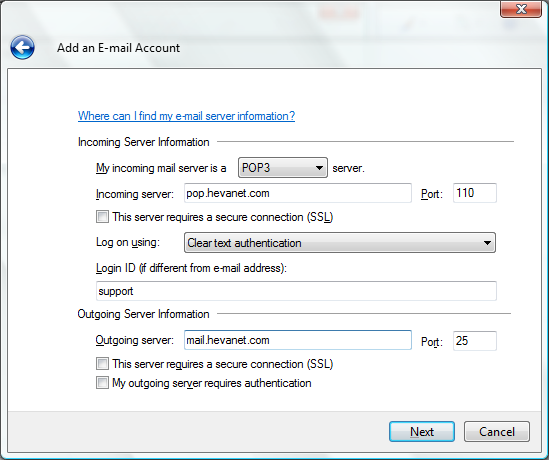Screen dimensions: 549x460
Task: Click the Log on using label
Action: click(128, 242)
